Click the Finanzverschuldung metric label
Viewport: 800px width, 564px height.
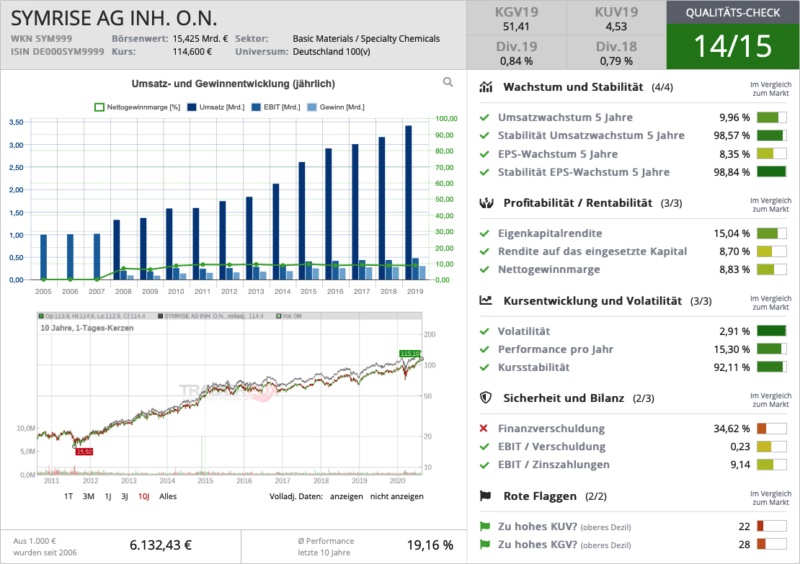(x=551, y=428)
